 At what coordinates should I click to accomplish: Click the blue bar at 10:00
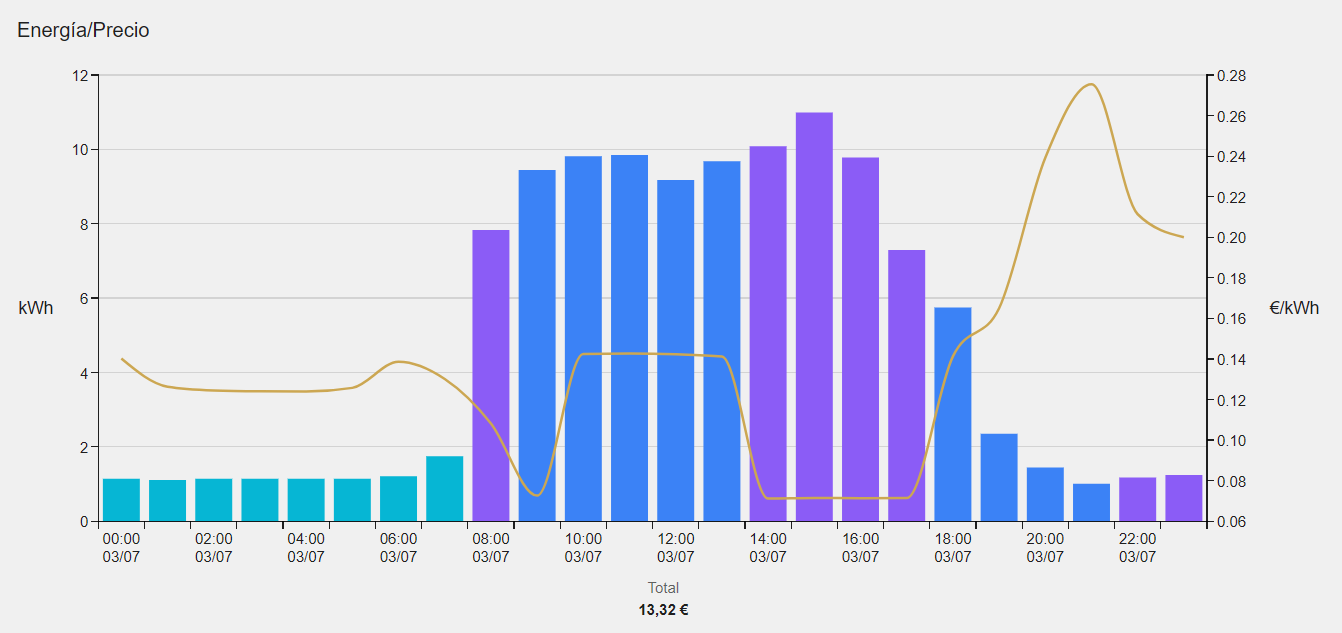(x=583, y=339)
